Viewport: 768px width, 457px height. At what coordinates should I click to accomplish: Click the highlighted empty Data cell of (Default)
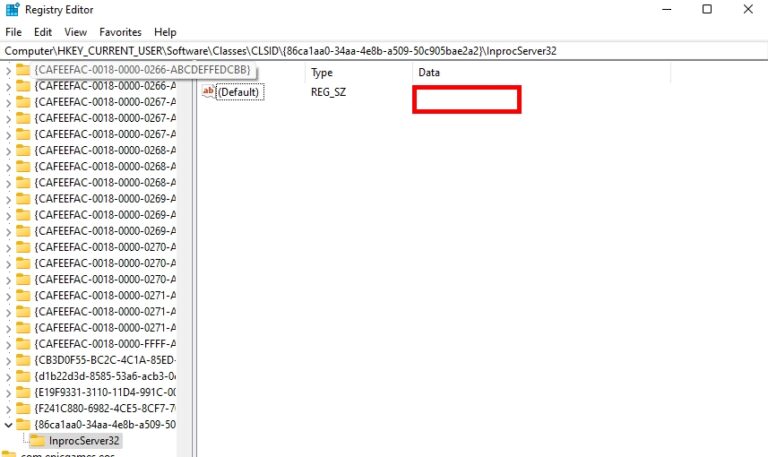[467, 99]
